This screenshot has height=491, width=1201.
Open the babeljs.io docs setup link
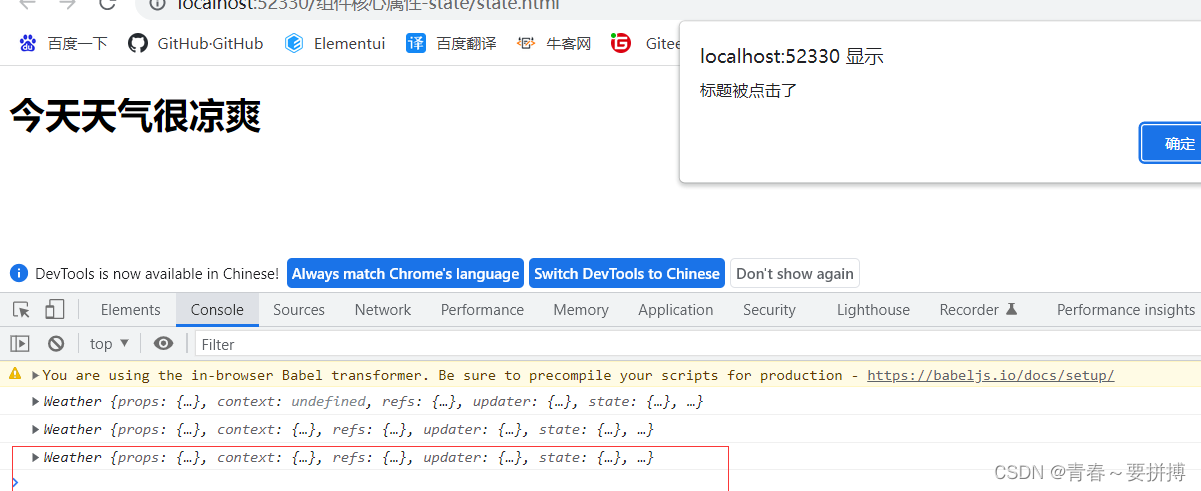(990, 376)
